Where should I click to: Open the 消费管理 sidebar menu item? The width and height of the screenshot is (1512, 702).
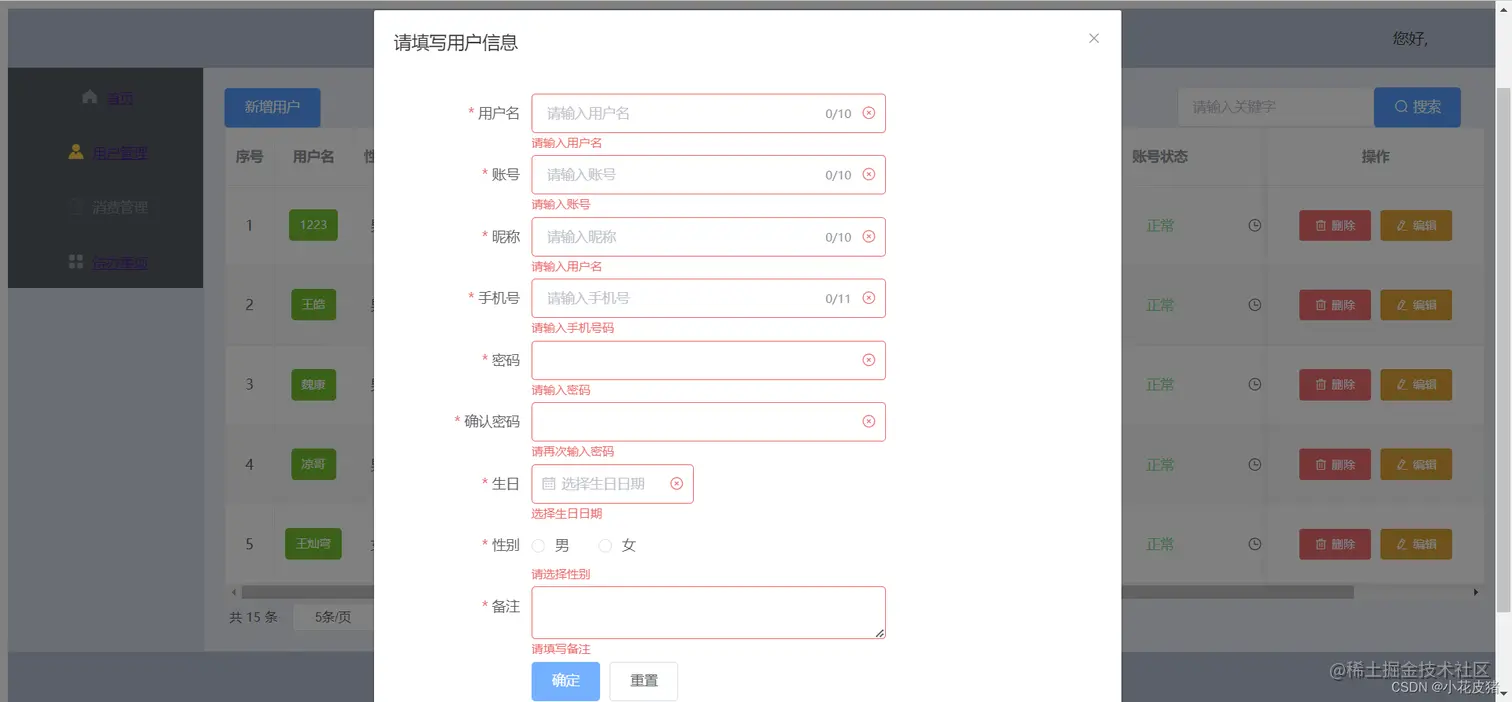[120, 207]
